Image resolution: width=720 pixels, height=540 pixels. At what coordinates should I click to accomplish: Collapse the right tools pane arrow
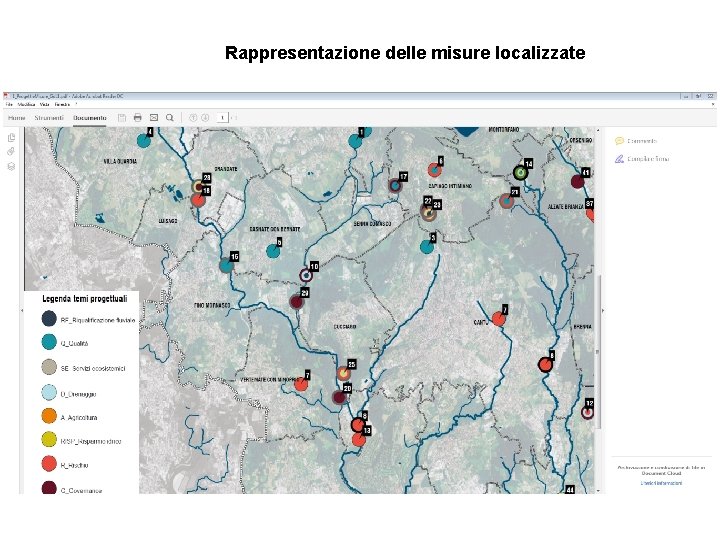coord(603,310)
